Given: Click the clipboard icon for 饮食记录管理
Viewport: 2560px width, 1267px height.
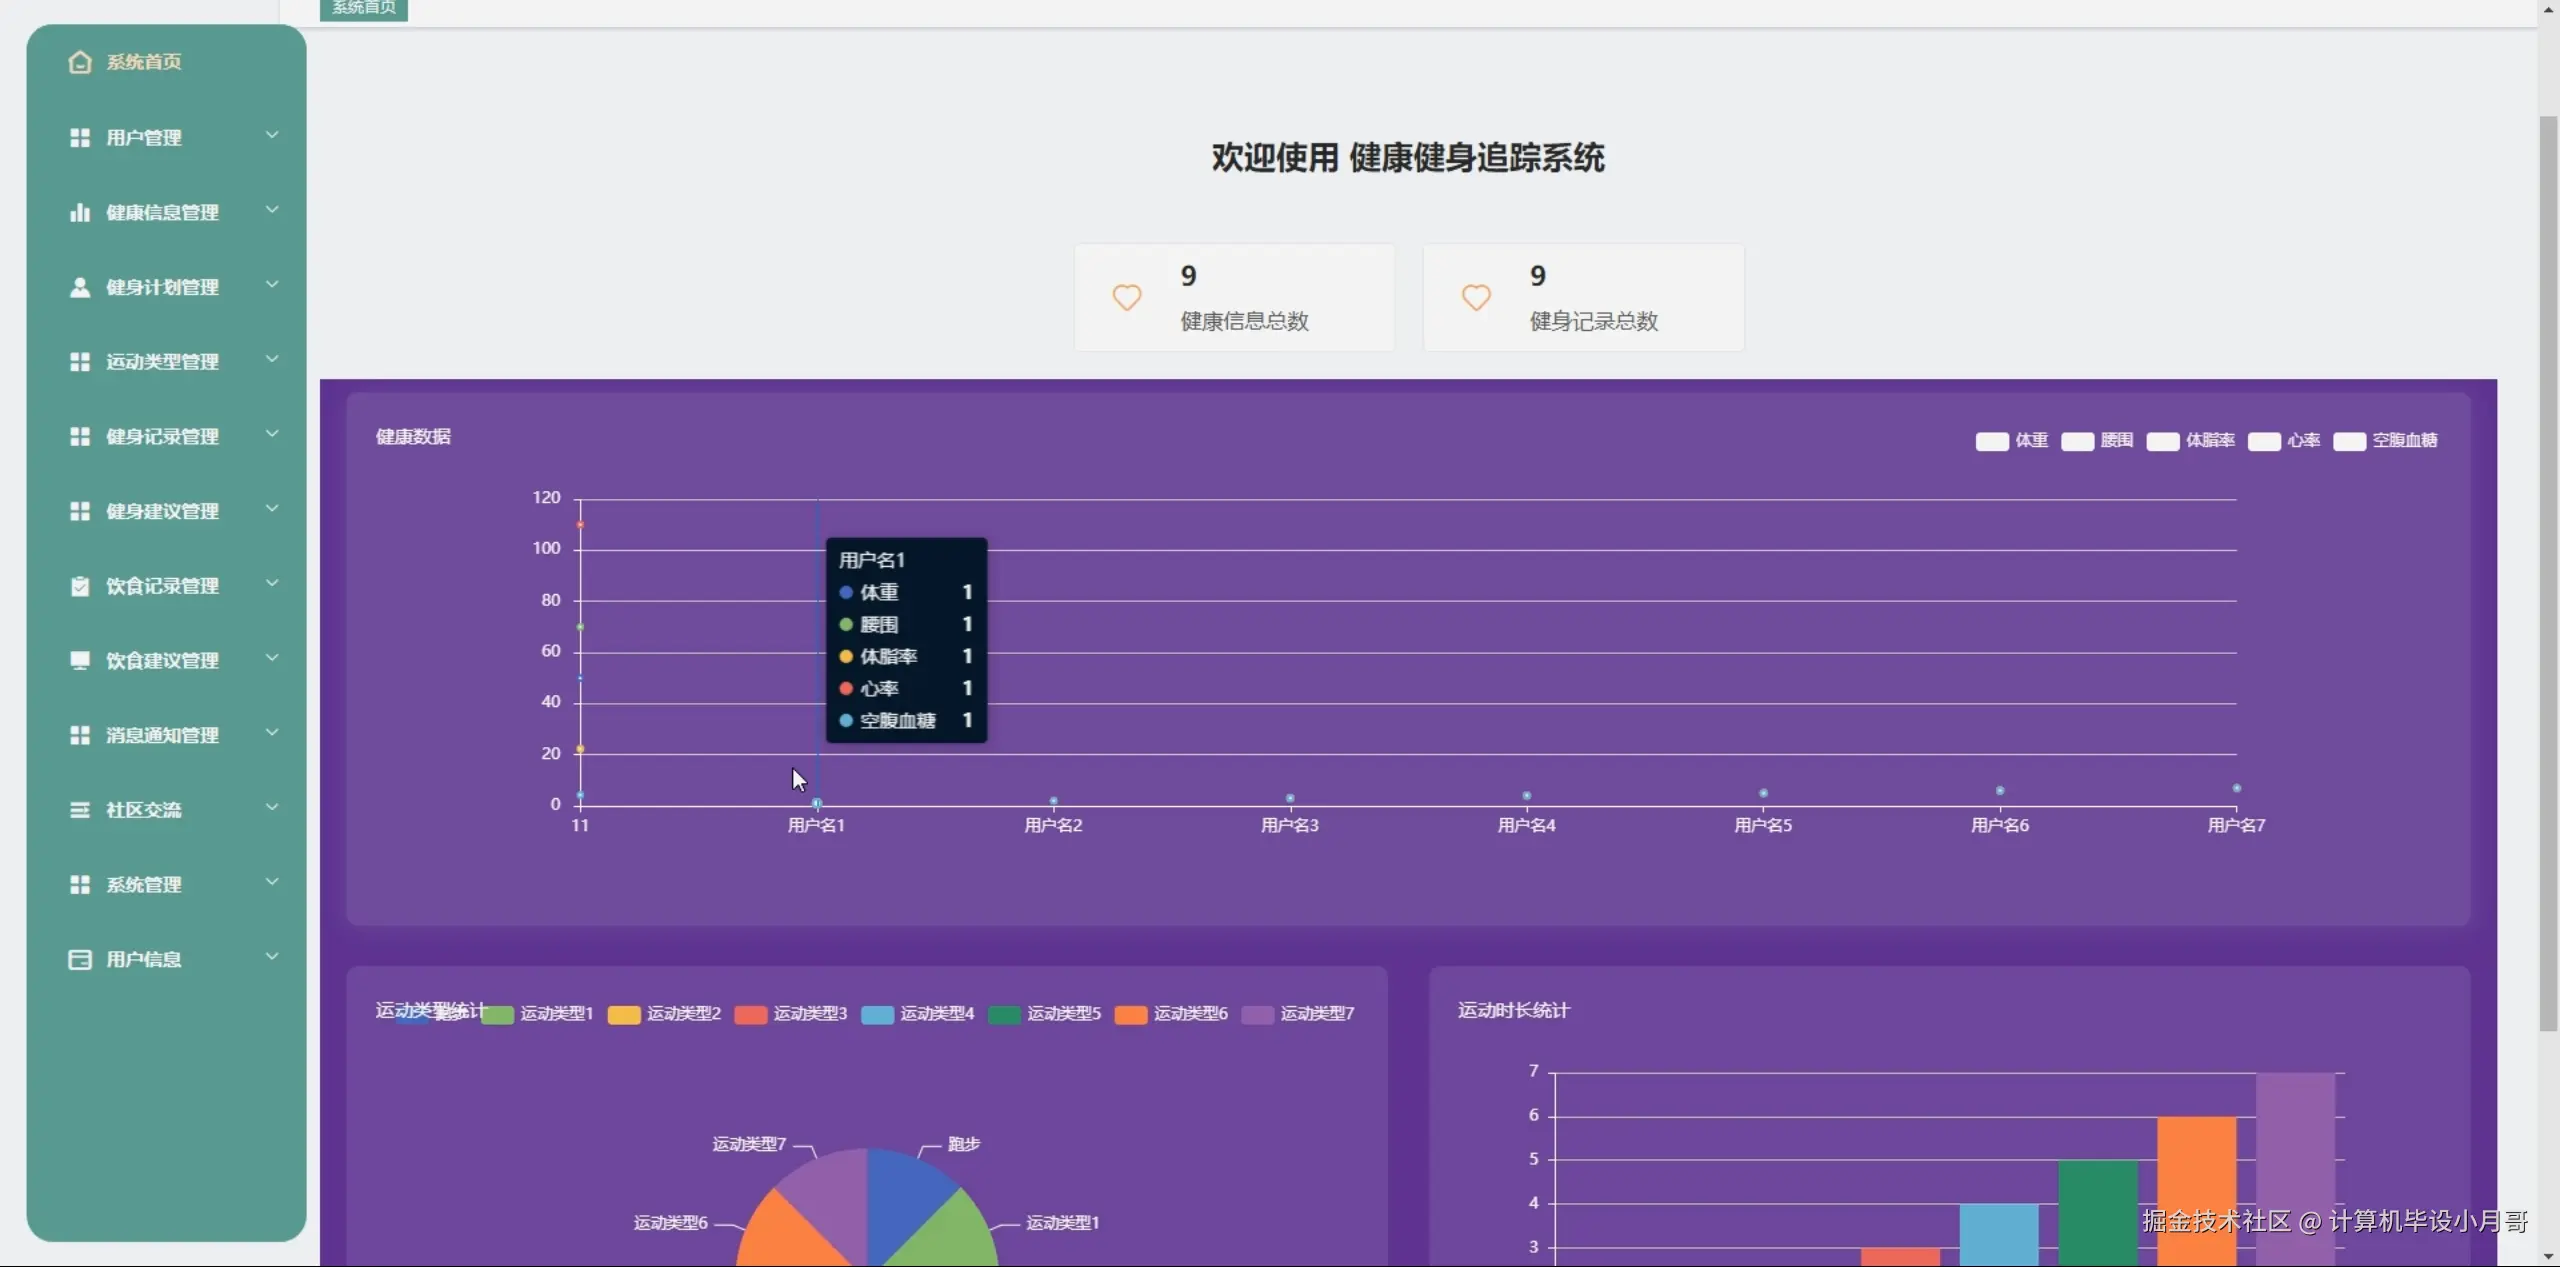Looking at the screenshot, I should point(80,586).
